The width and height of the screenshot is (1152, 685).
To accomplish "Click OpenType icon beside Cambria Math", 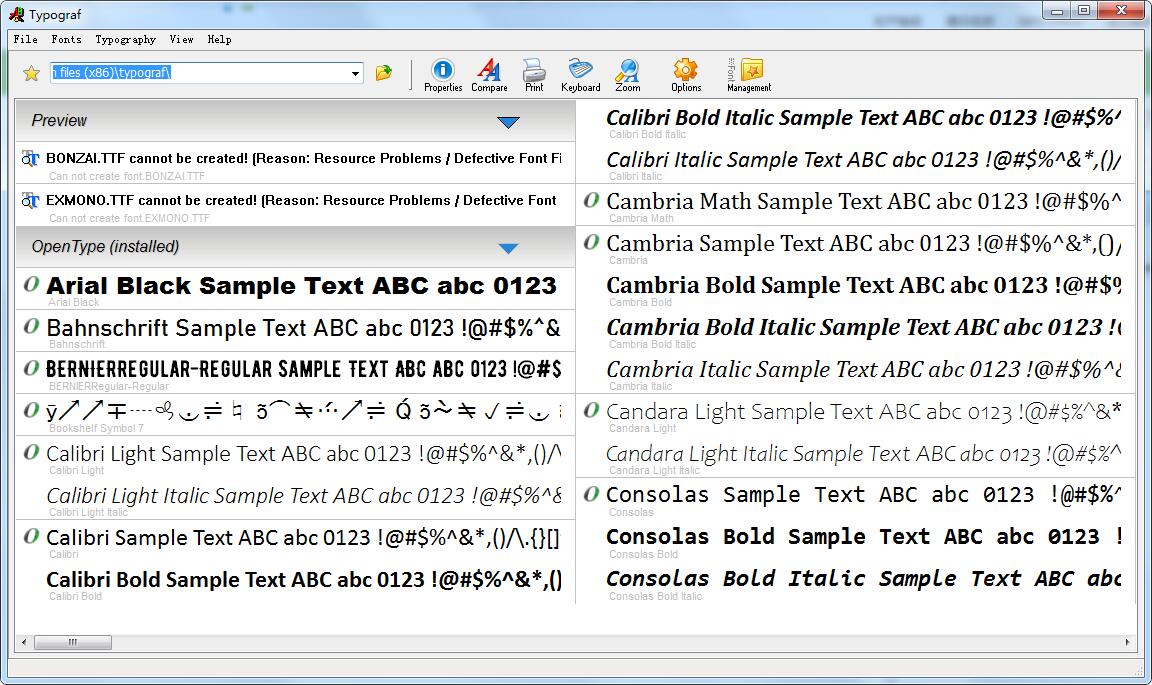I will [591, 200].
